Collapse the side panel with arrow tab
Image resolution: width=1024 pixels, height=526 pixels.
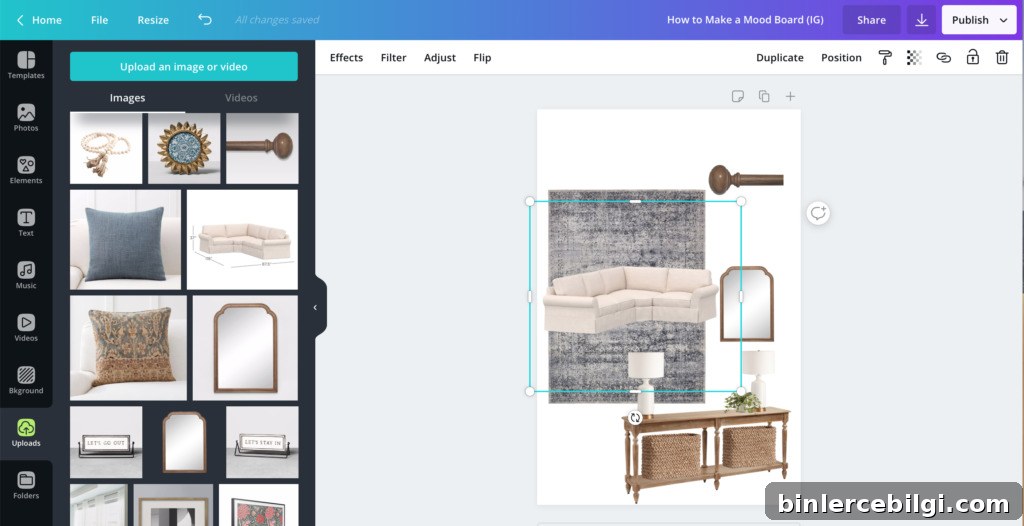[316, 307]
